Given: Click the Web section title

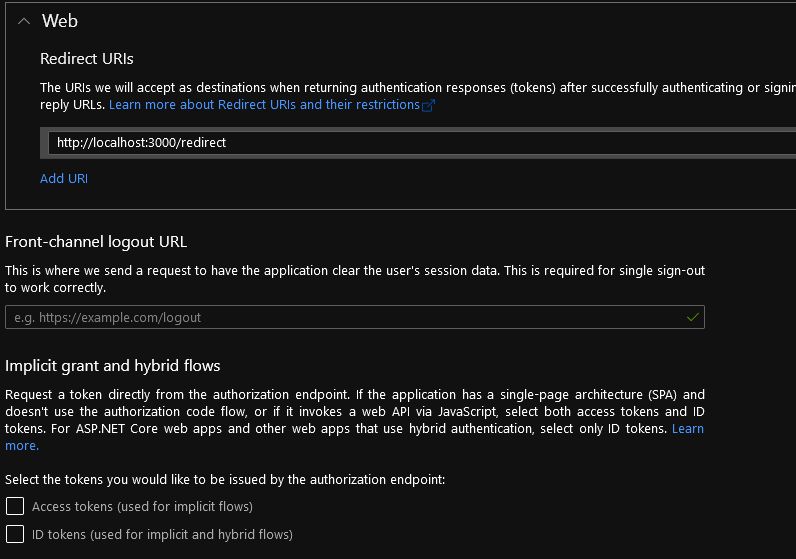Looking at the screenshot, I should (60, 21).
